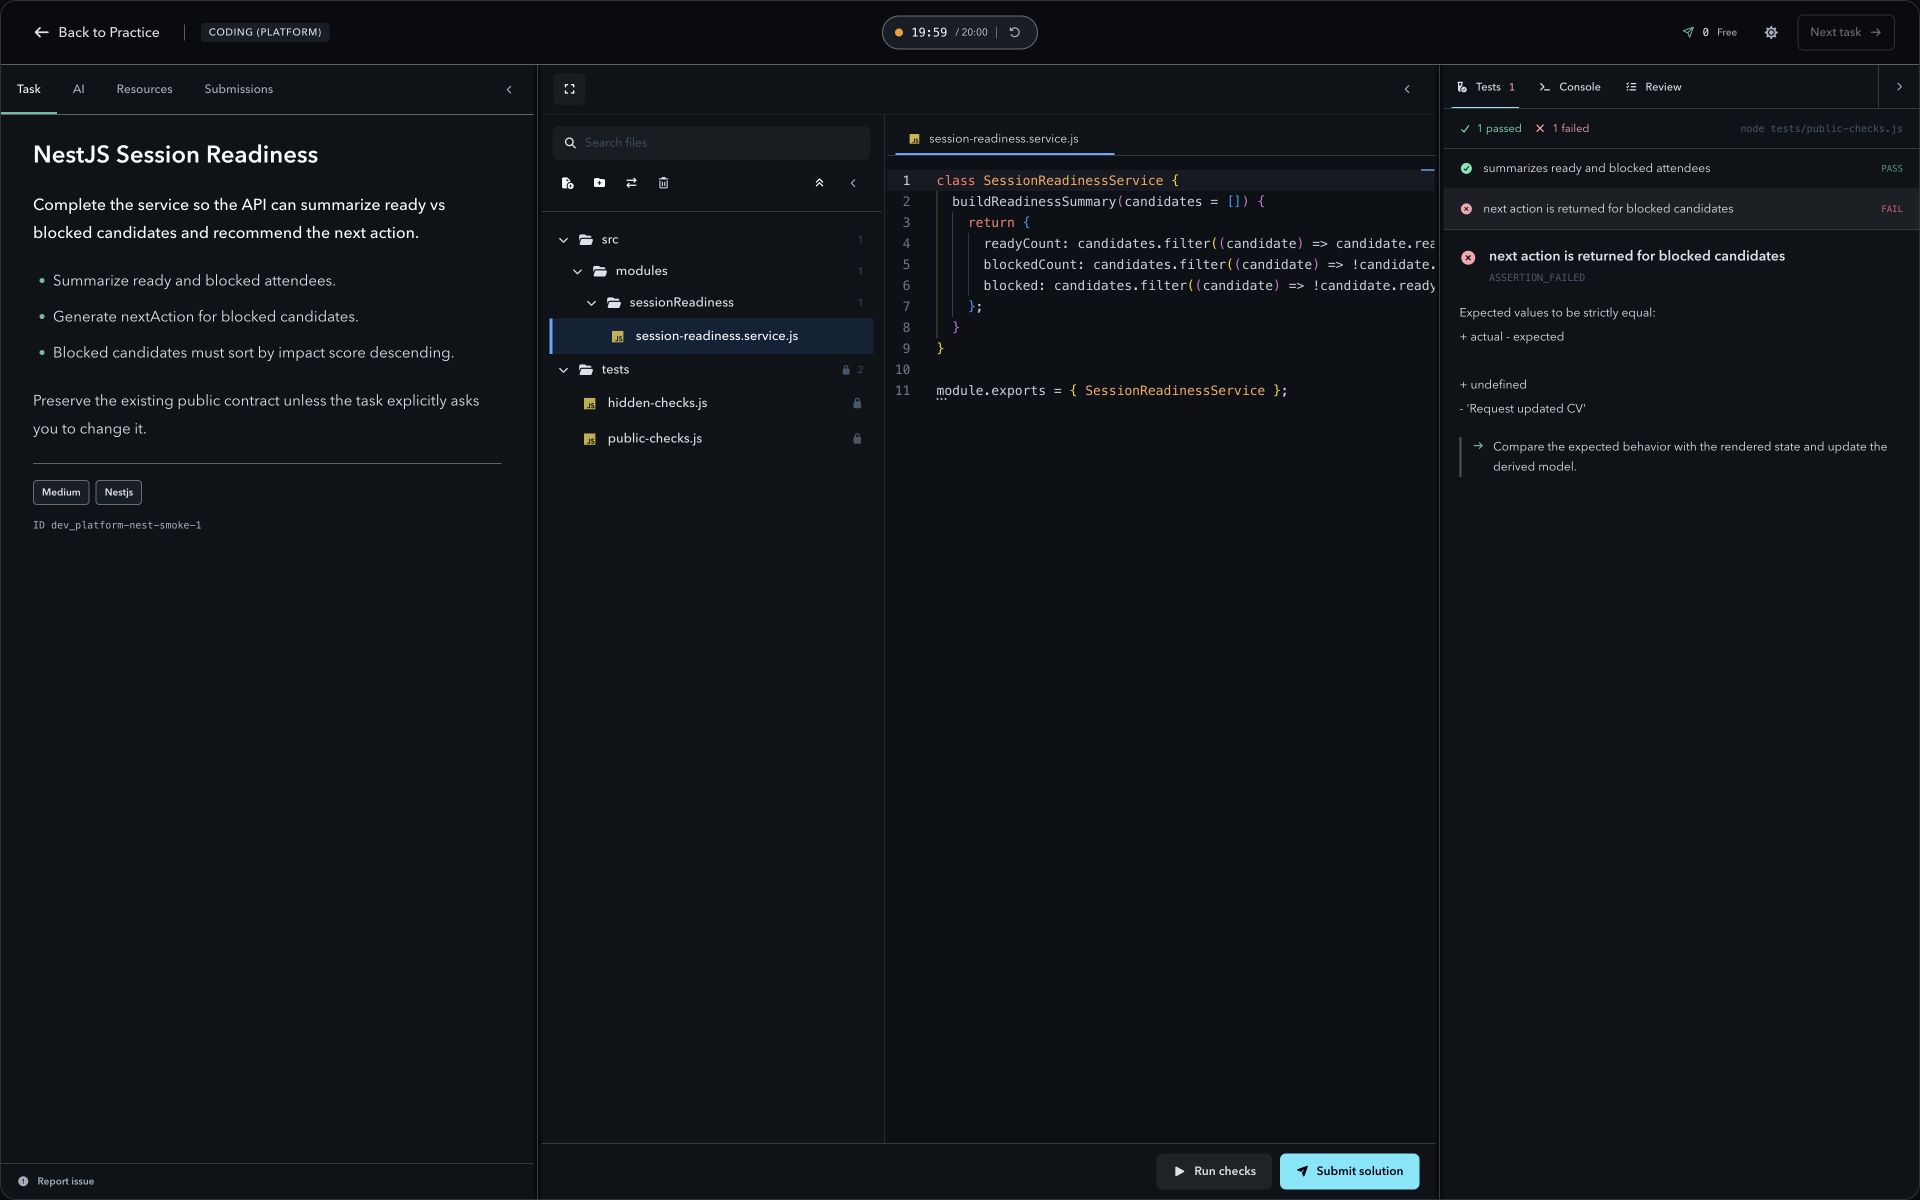The height and width of the screenshot is (1200, 1920).
Task: Open the Review tab
Action: coord(1653,87)
